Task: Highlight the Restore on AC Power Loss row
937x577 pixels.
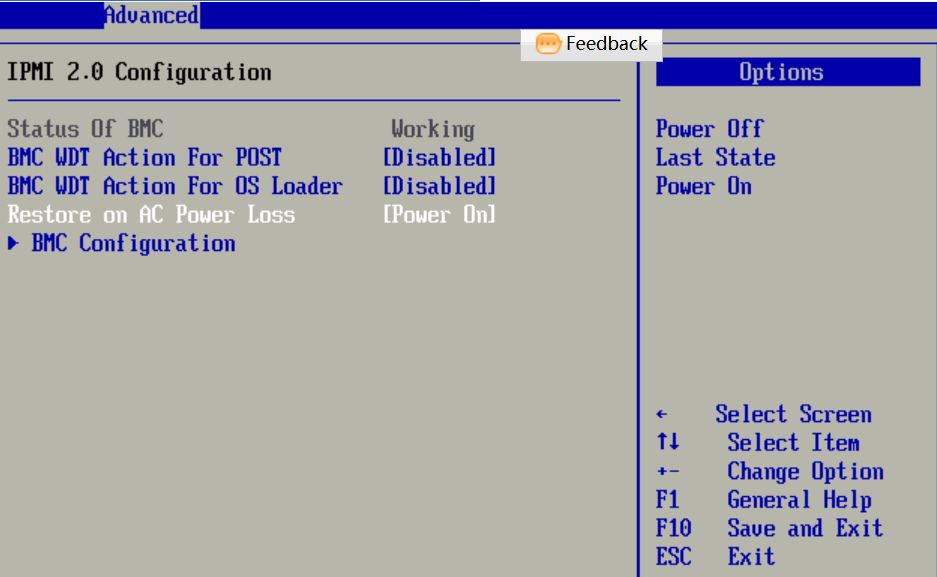Action: click(151, 215)
